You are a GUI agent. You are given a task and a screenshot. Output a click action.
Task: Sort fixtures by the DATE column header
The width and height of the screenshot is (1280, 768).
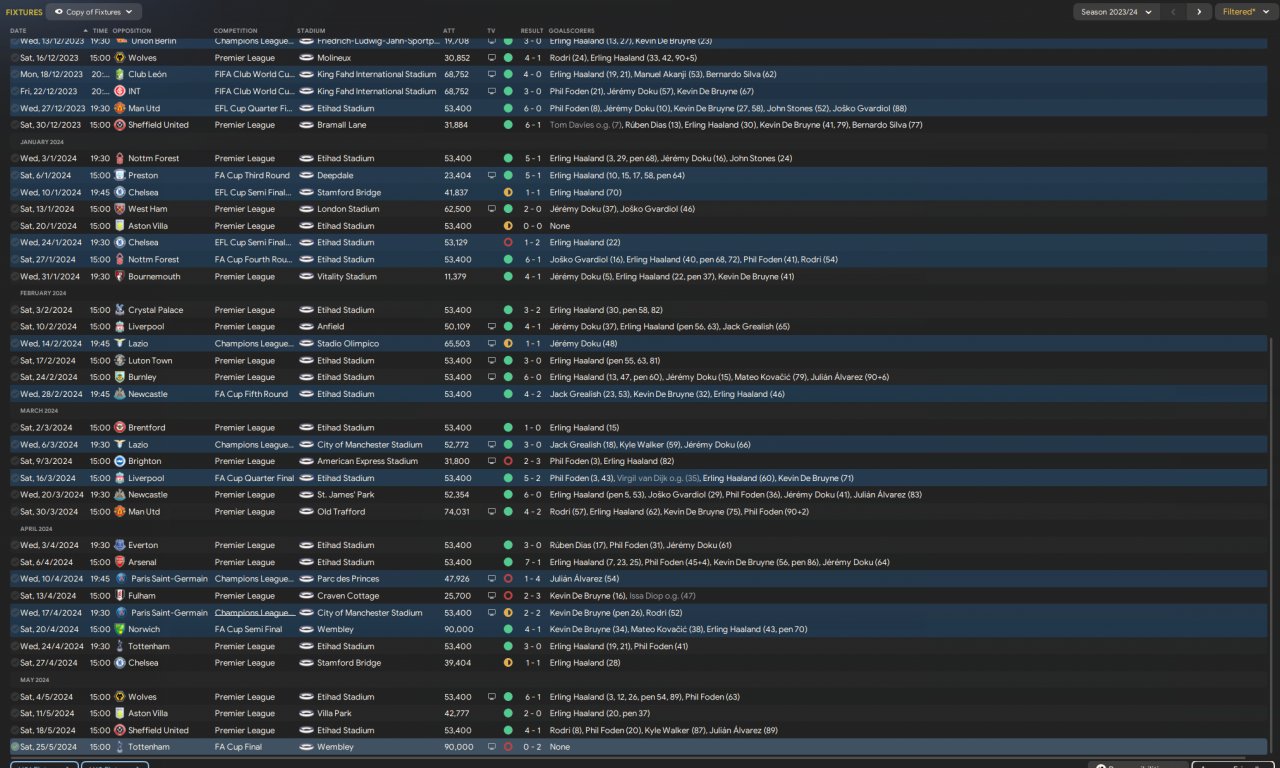point(19,31)
